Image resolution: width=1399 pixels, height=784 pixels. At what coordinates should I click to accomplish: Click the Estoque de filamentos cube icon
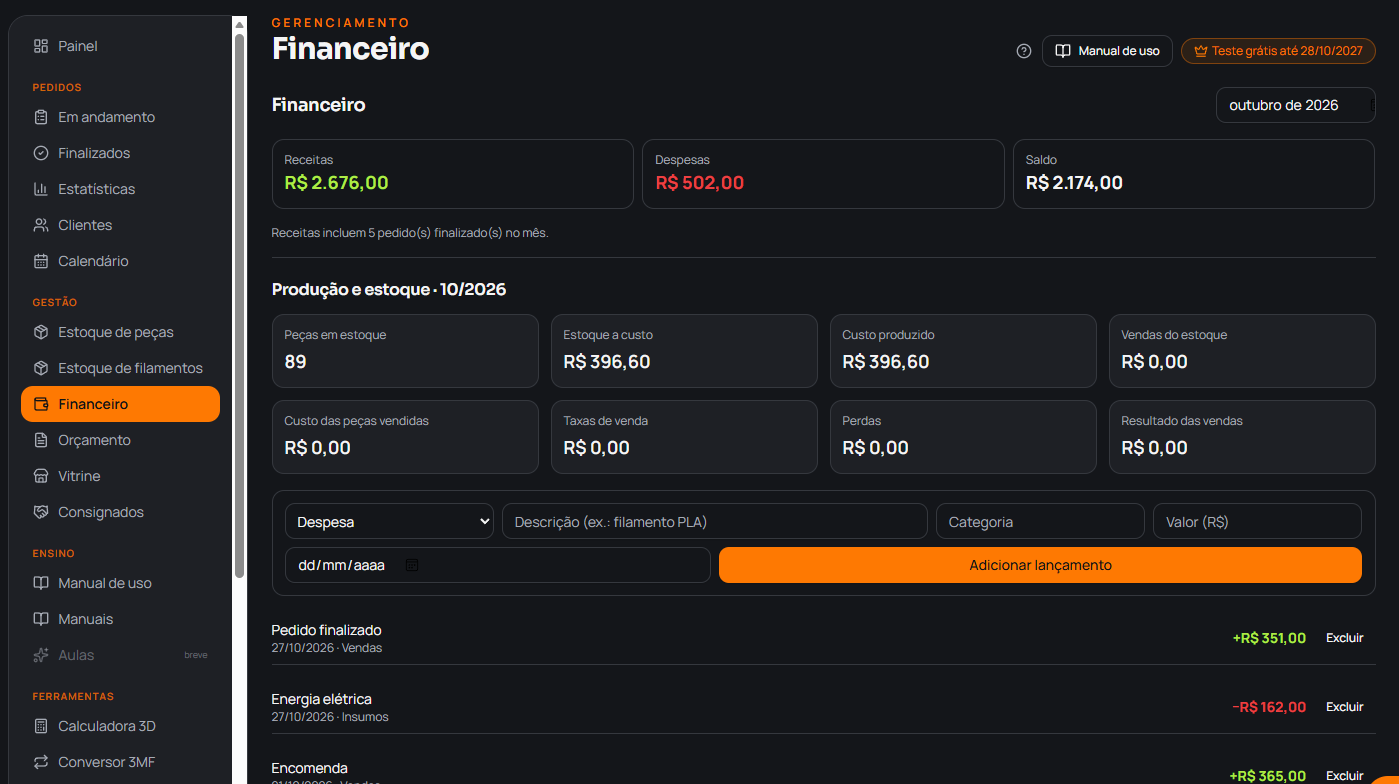tap(41, 368)
